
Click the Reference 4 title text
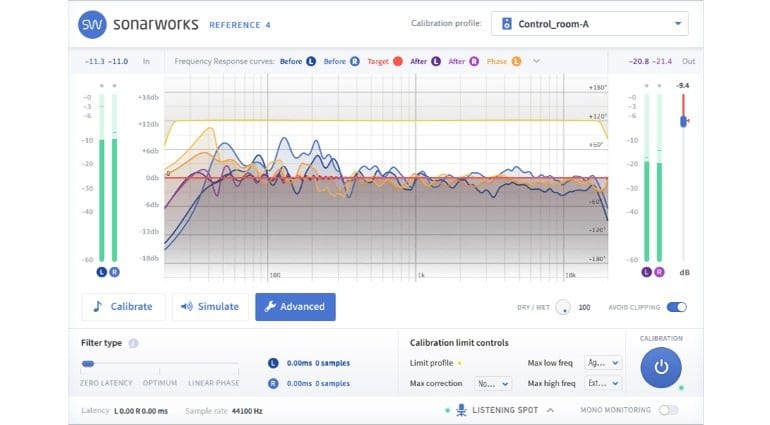(x=240, y=25)
